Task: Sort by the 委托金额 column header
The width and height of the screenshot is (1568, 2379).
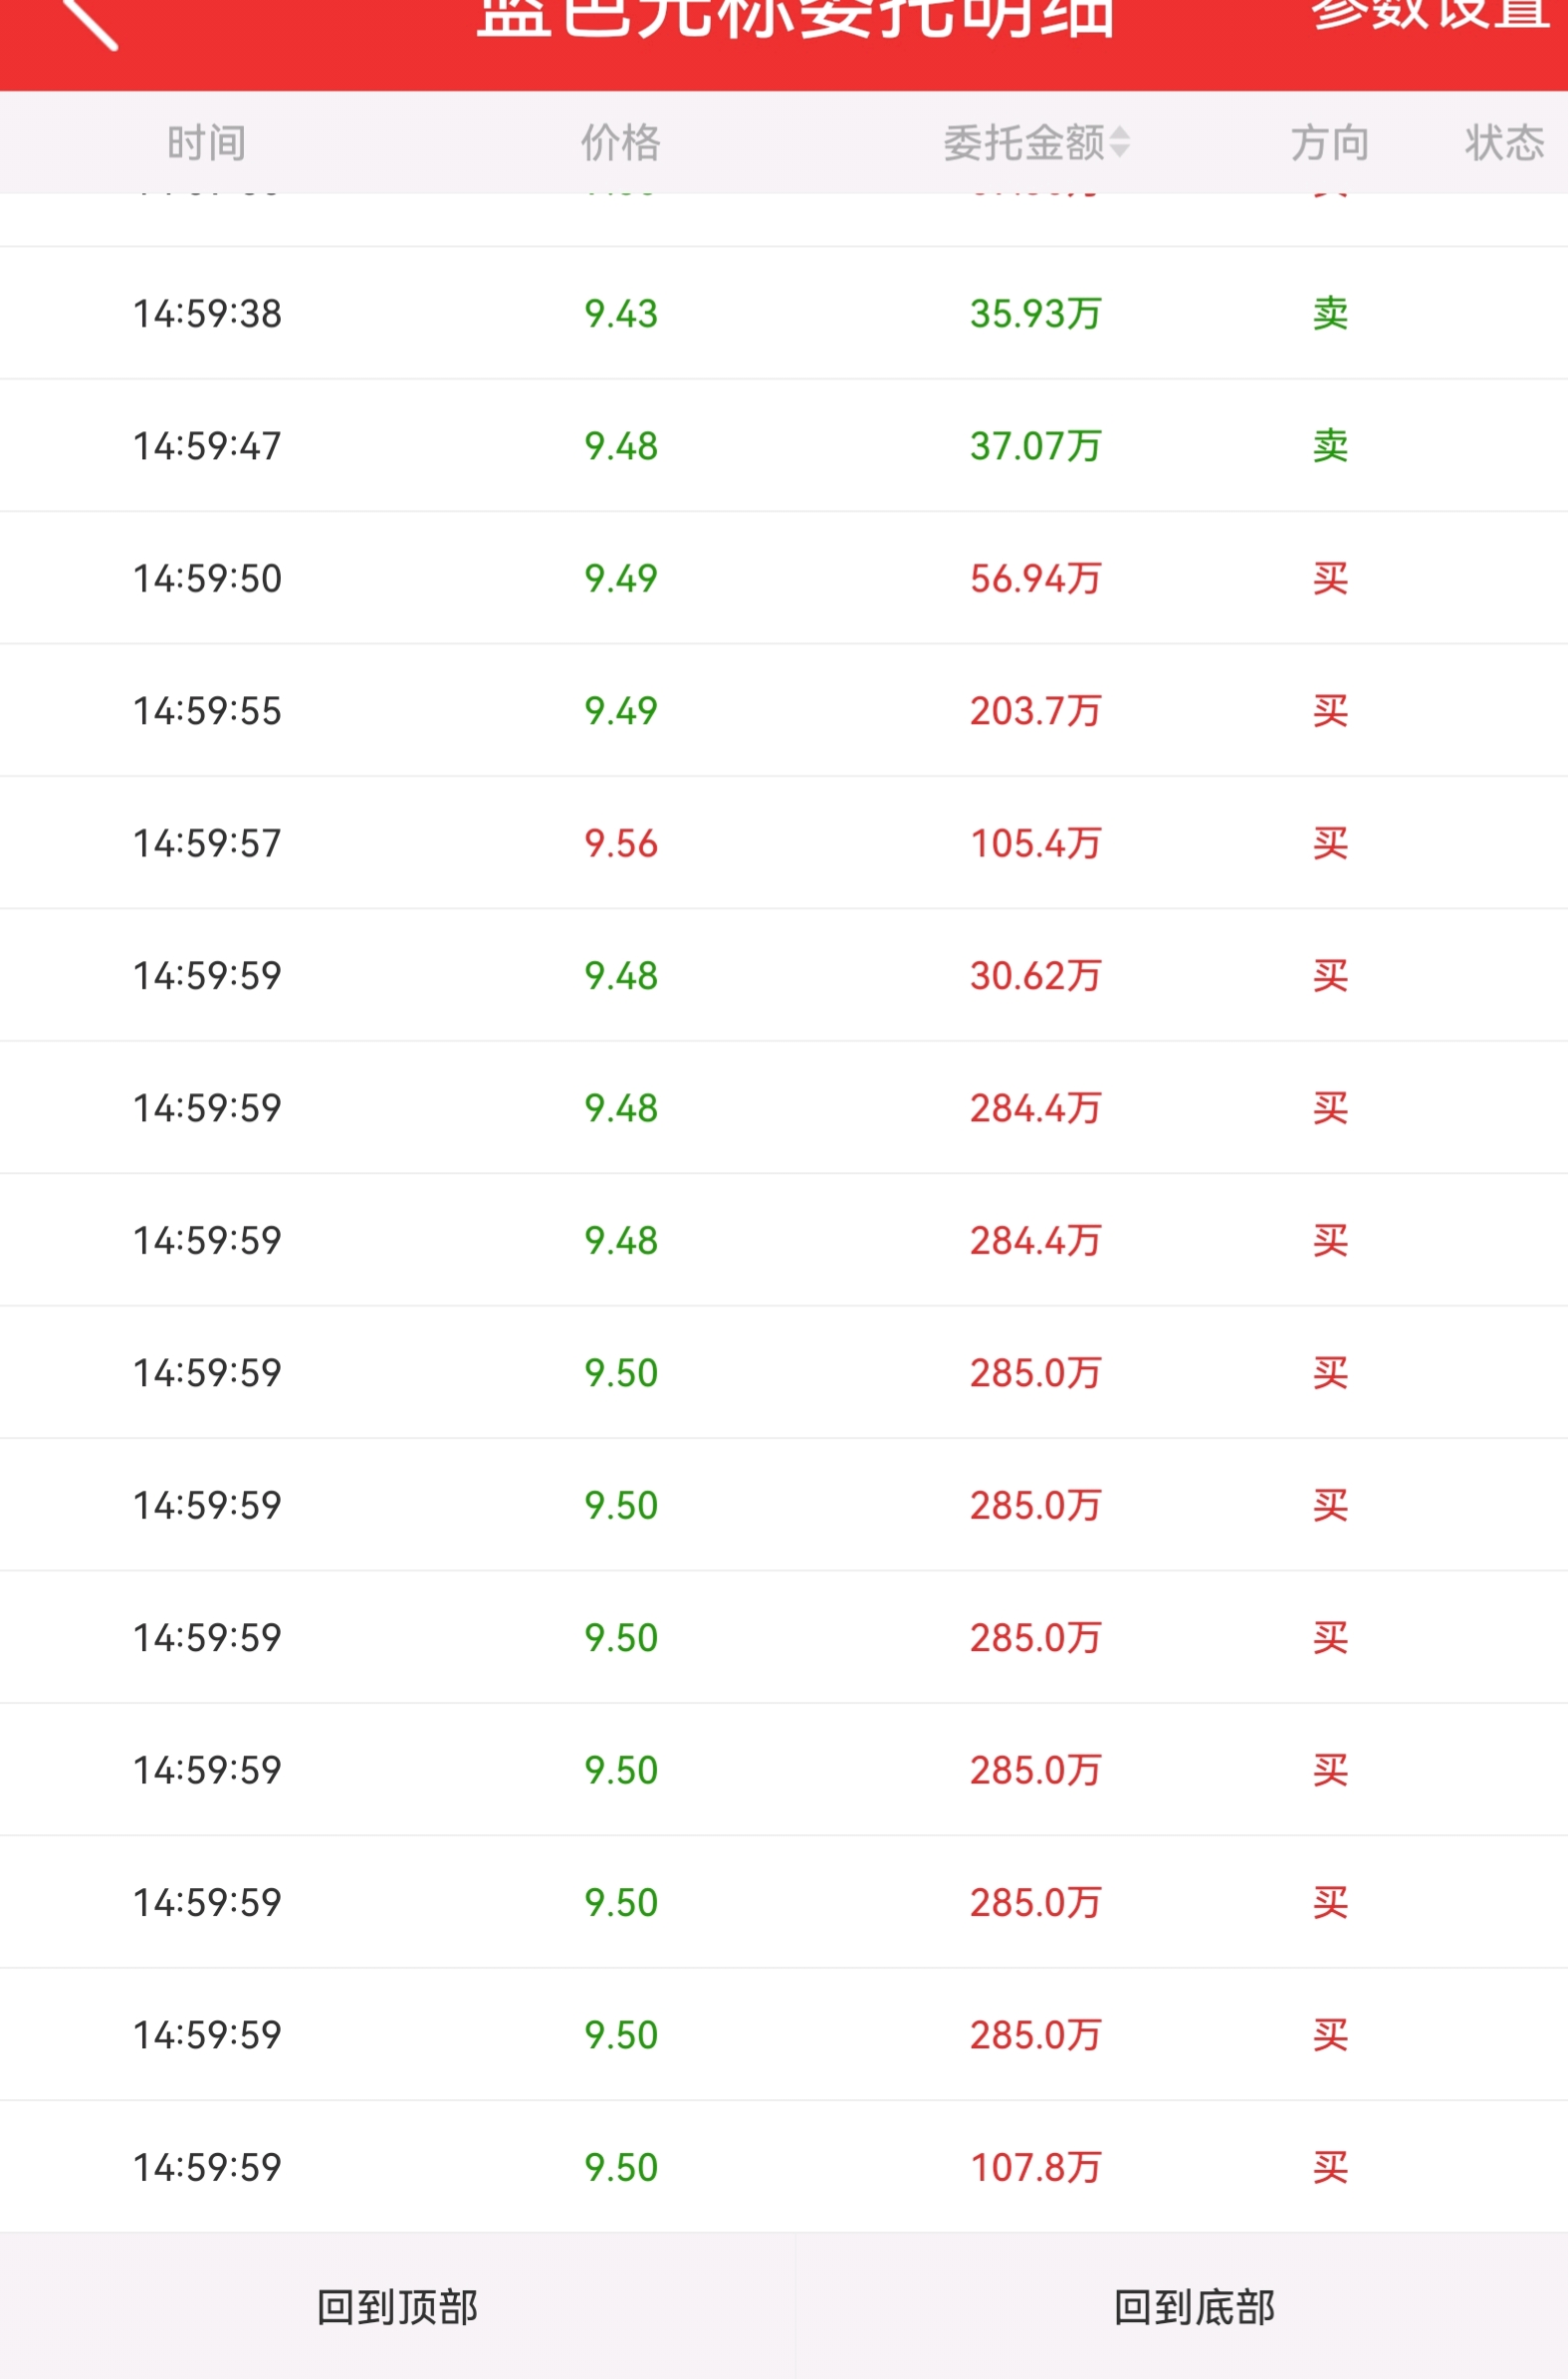Action: (x=1024, y=143)
